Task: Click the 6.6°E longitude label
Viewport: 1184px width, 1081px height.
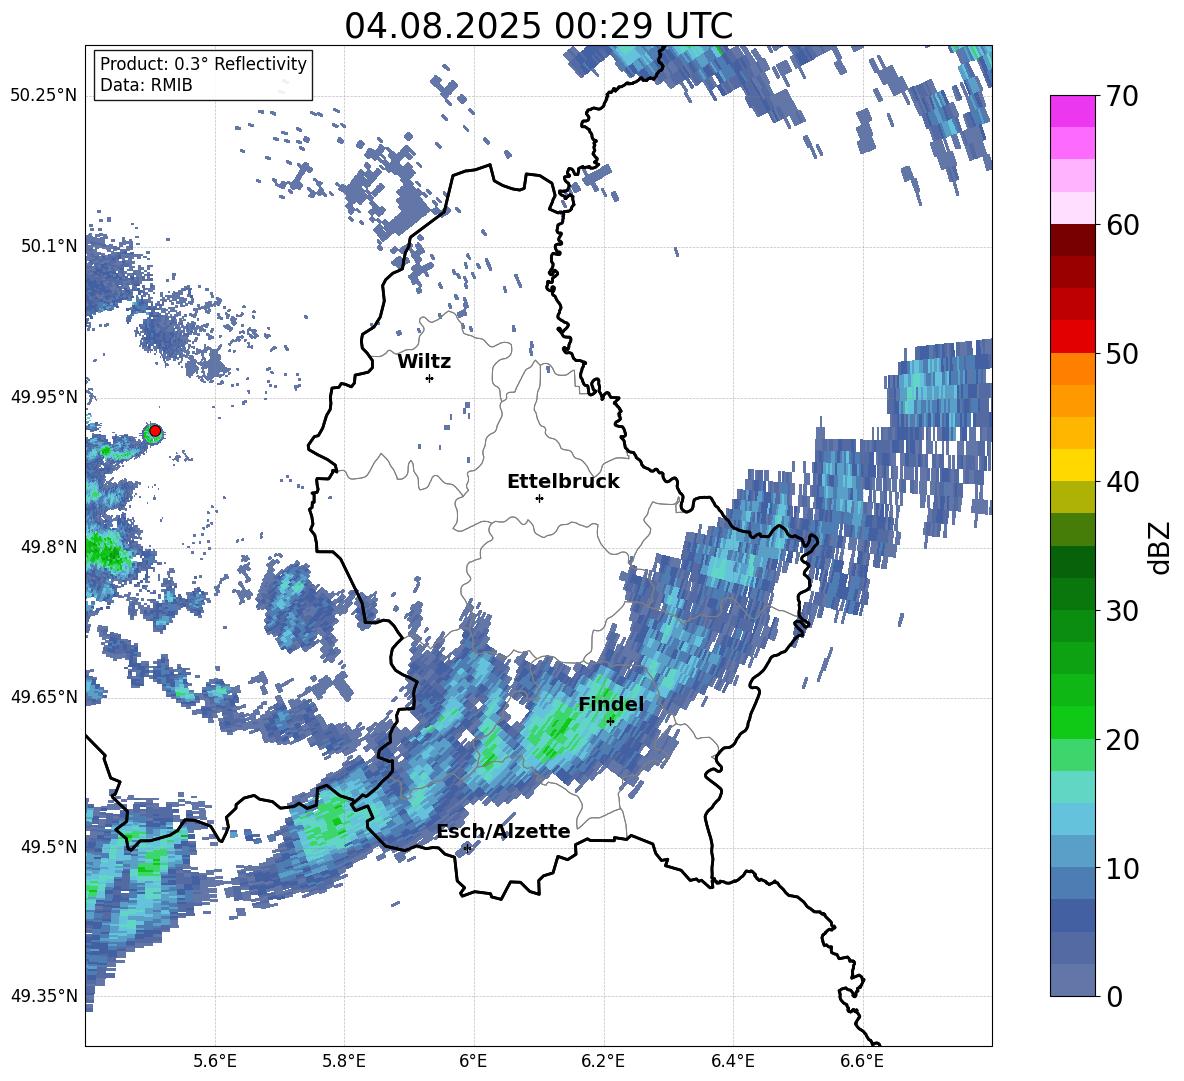Action: [x=862, y=1061]
